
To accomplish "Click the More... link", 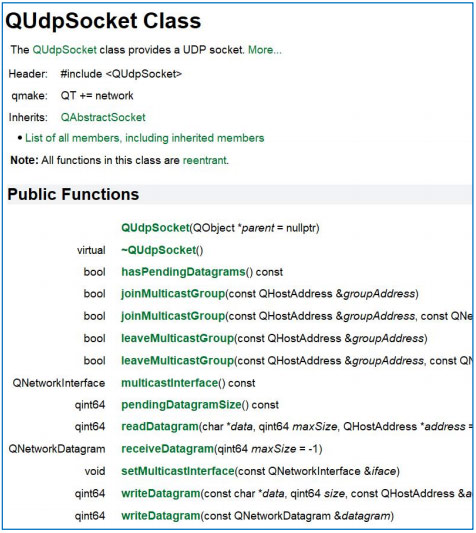I will (265, 50).
